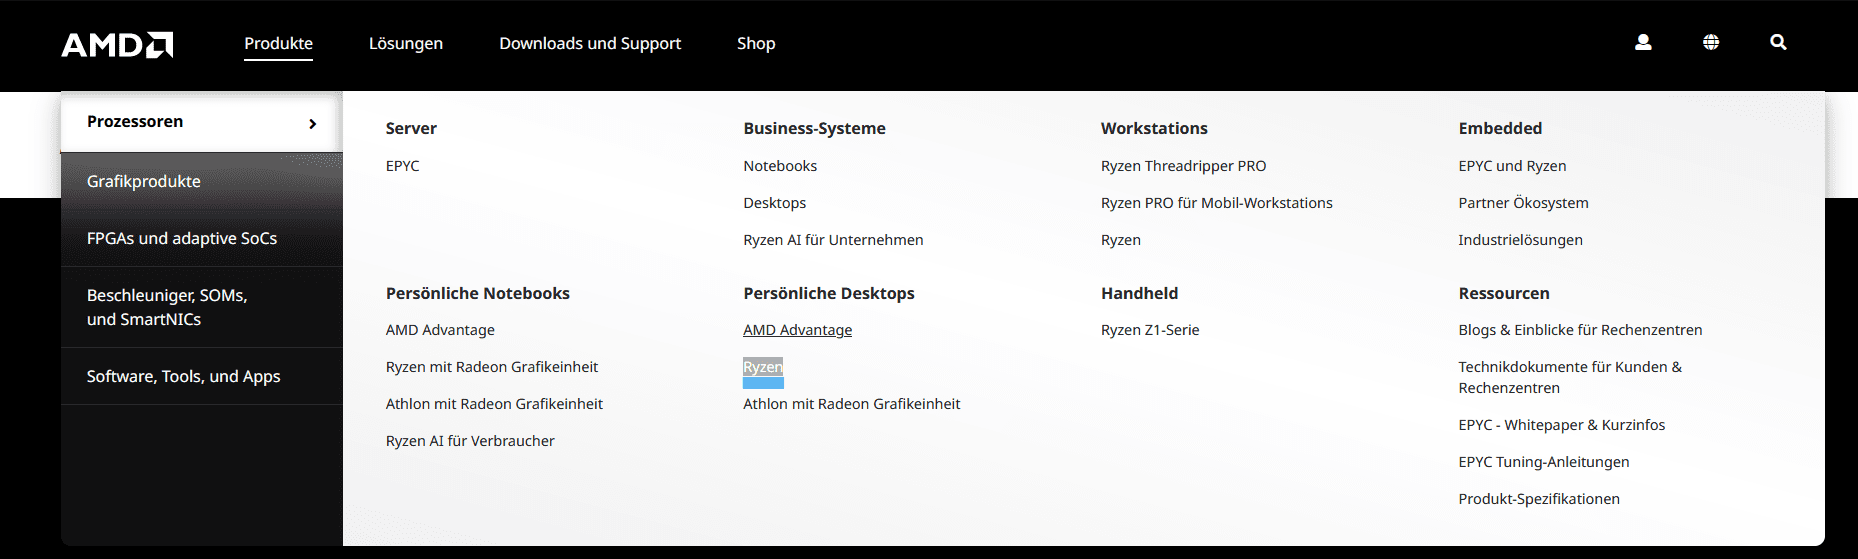The width and height of the screenshot is (1858, 559).
Task: Open Partner Ökosystem link
Action: (1523, 203)
